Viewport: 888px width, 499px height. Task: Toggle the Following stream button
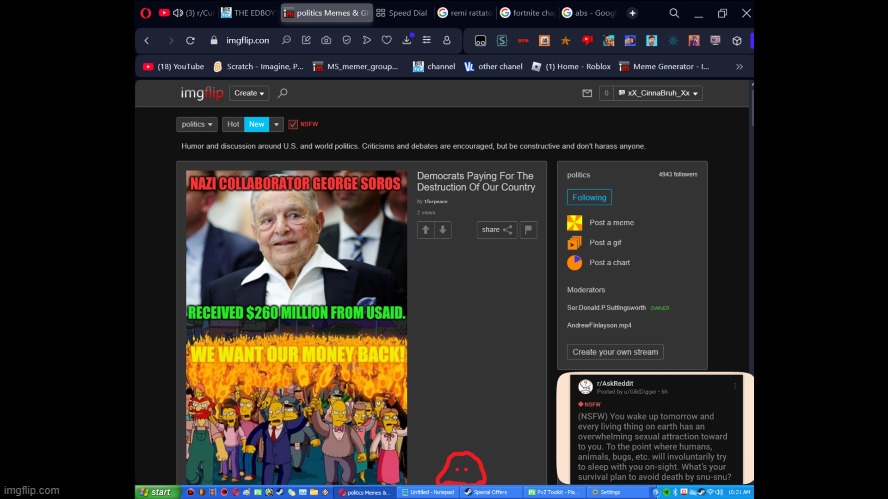[589, 197]
